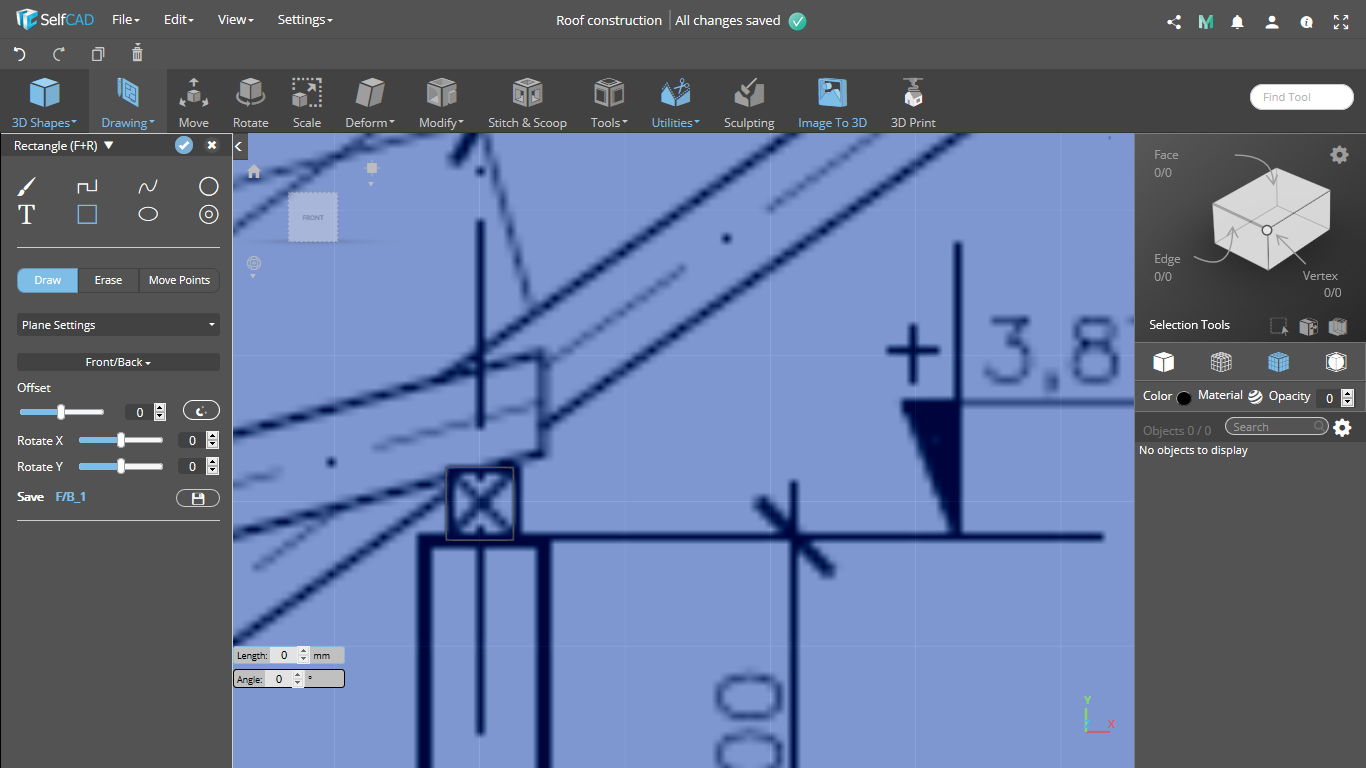1366x768 pixels.
Task: Open Image To 3D tool
Action: point(832,103)
